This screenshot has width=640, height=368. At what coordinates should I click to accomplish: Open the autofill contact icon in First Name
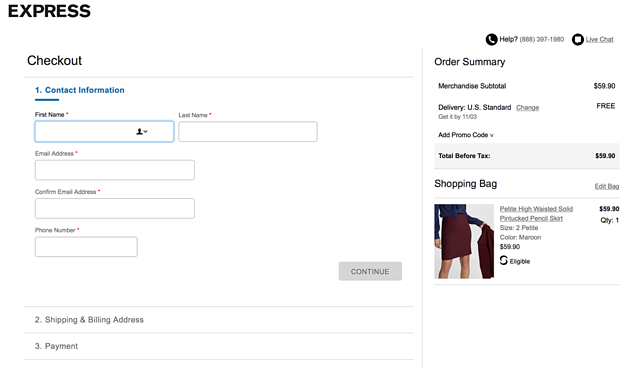(x=142, y=131)
